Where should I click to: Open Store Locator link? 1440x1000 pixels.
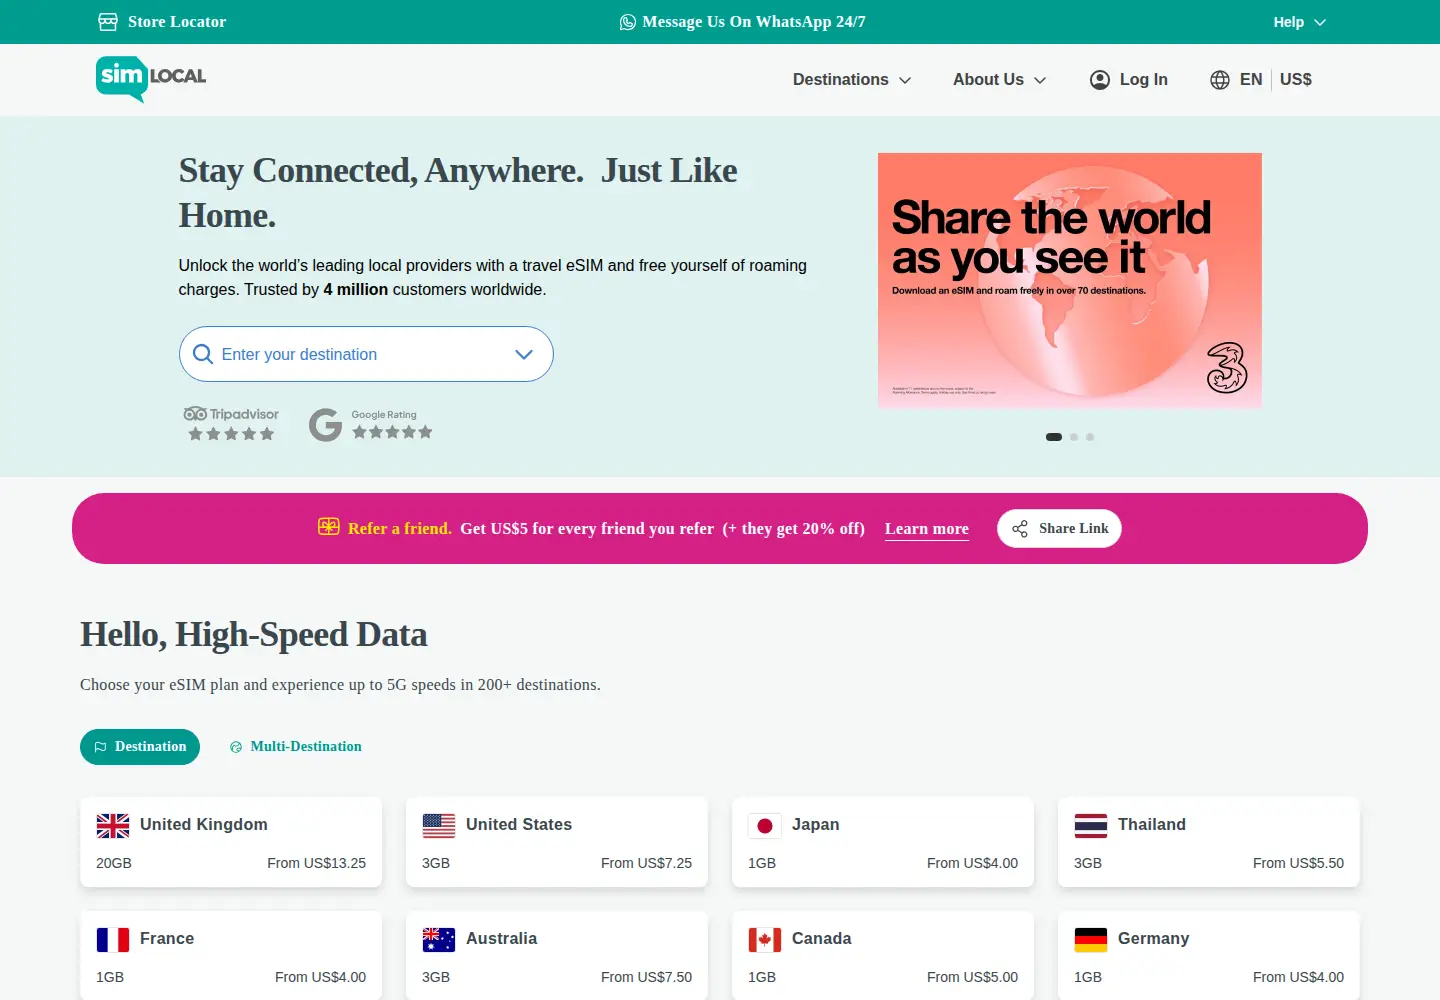162,22
